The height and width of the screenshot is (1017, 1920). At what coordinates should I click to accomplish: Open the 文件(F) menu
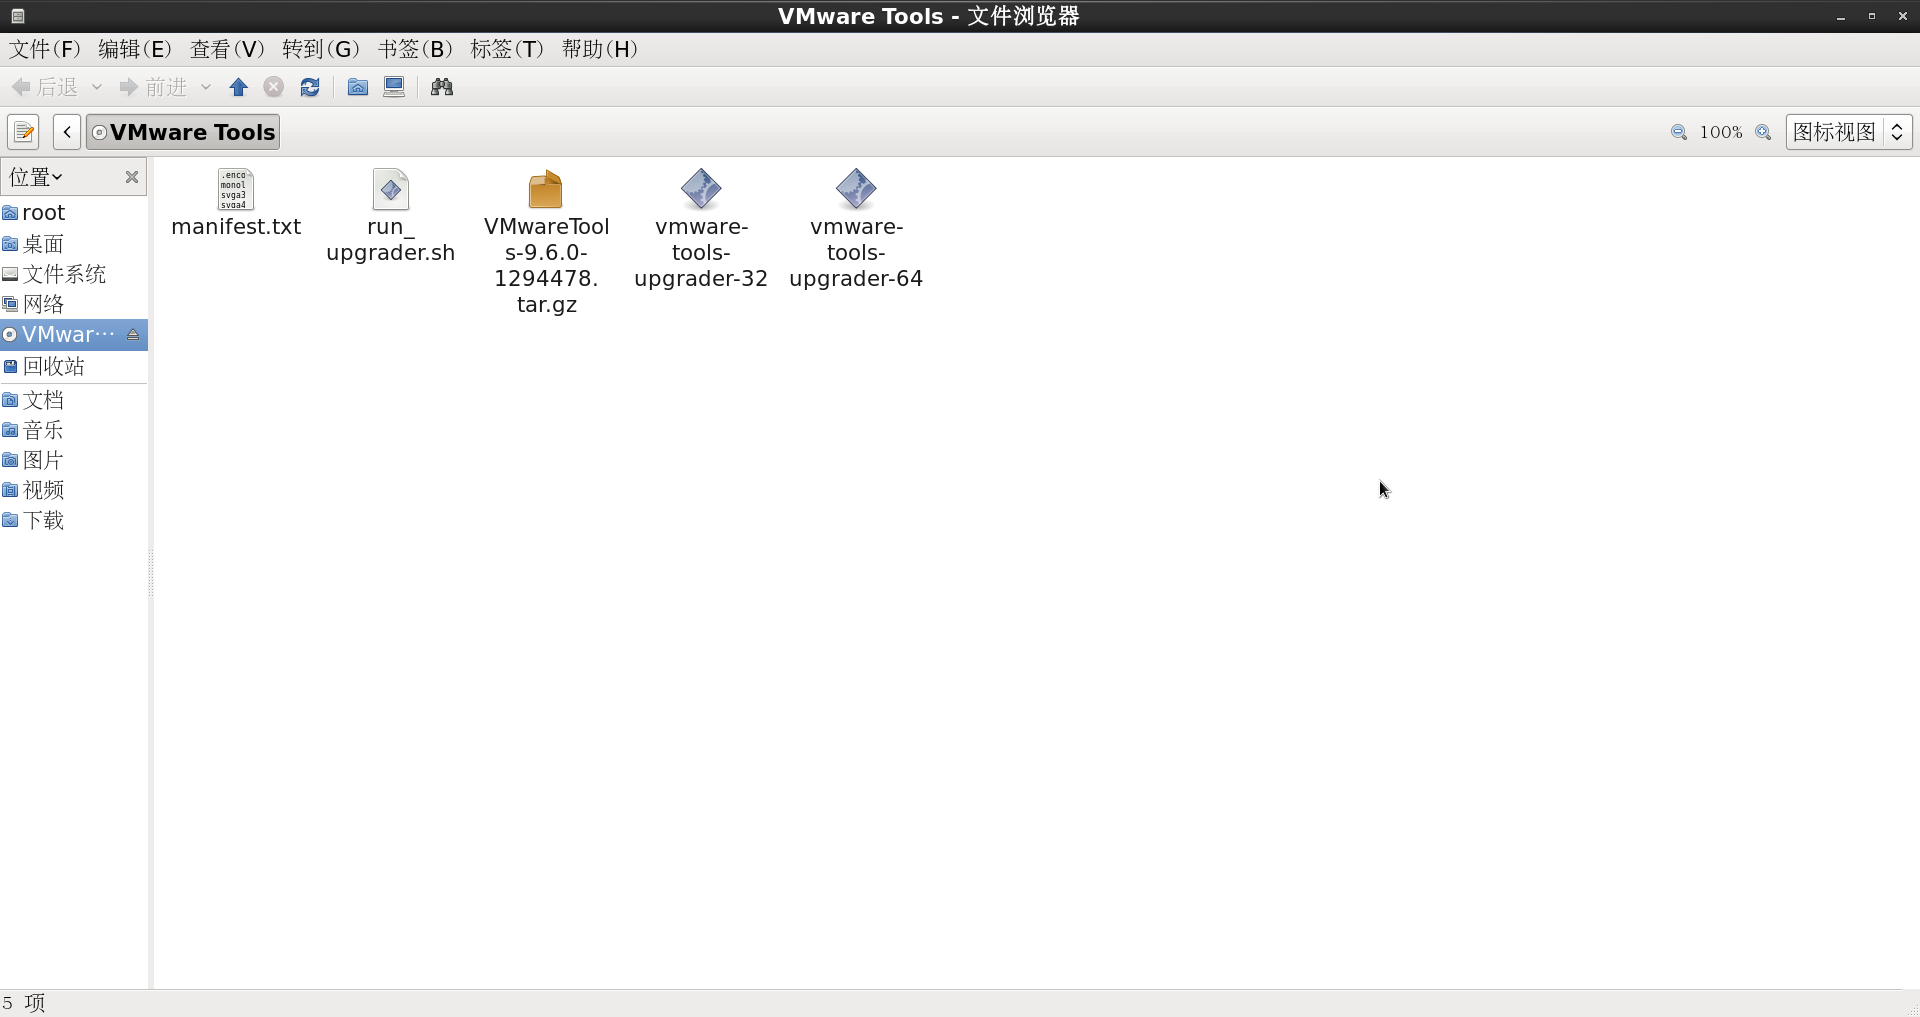(x=45, y=49)
